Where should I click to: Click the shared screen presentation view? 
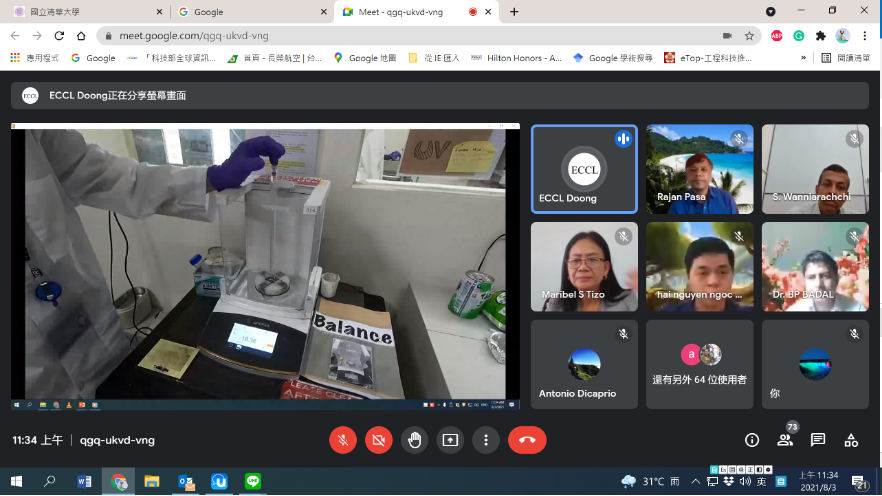point(265,266)
